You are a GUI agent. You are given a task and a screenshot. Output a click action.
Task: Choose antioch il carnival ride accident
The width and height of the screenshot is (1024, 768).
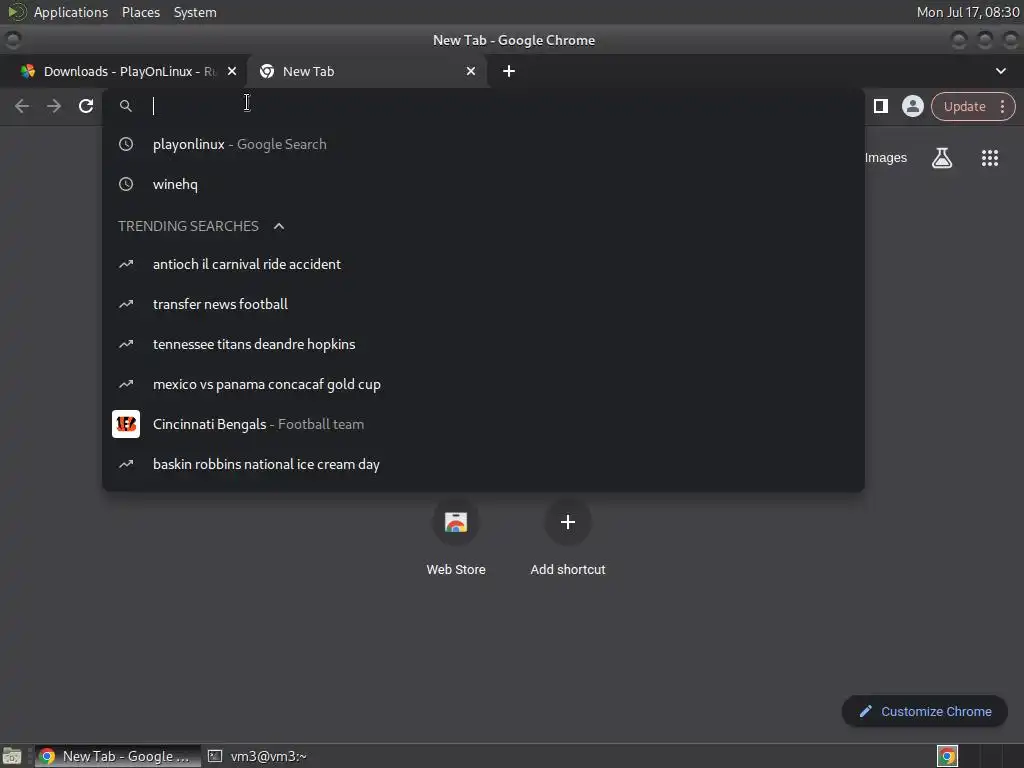pos(483,264)
